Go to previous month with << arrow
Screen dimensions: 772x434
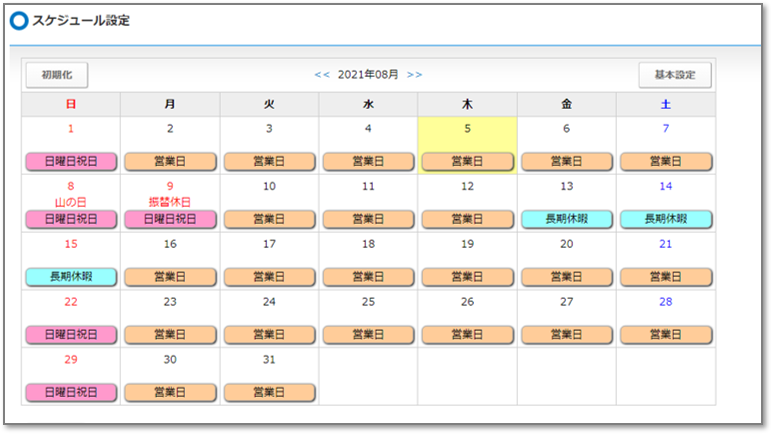pos(322,75)
